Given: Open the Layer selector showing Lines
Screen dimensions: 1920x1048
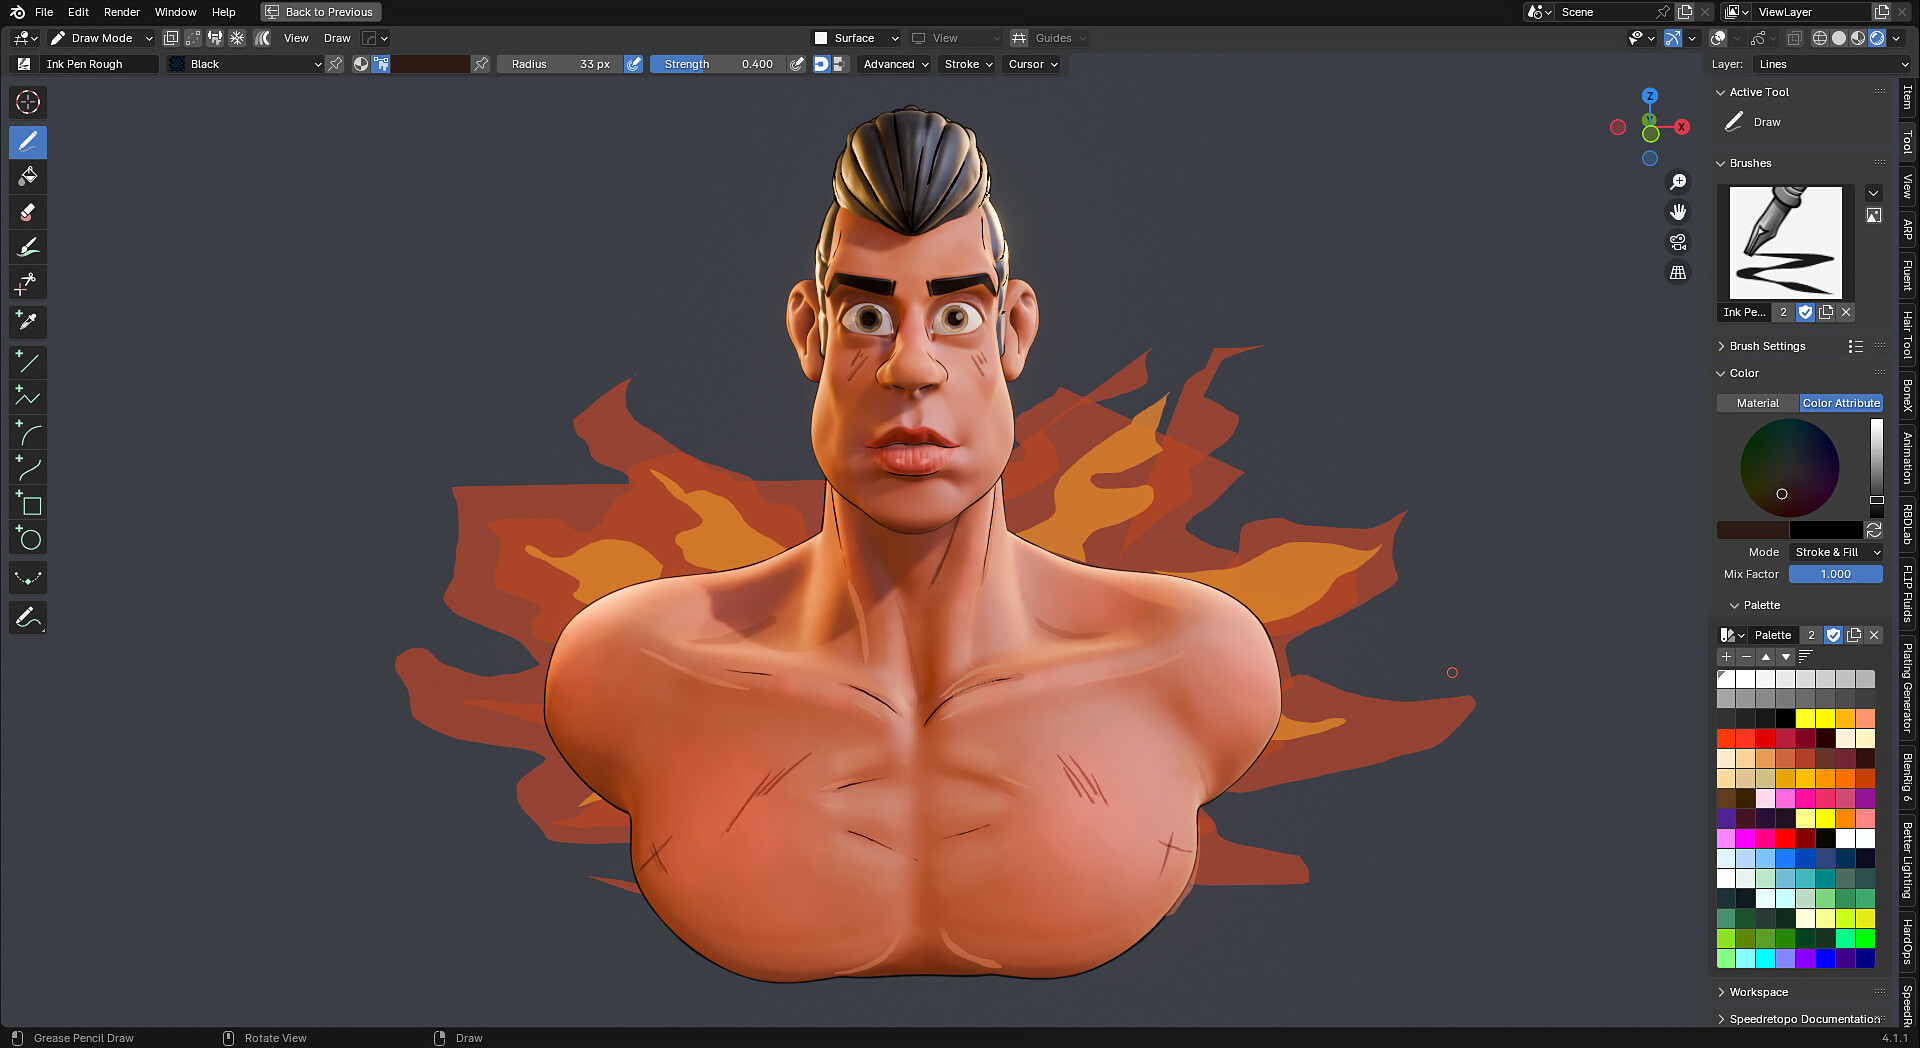Looking at the screenshot, I should [1830, 63].
